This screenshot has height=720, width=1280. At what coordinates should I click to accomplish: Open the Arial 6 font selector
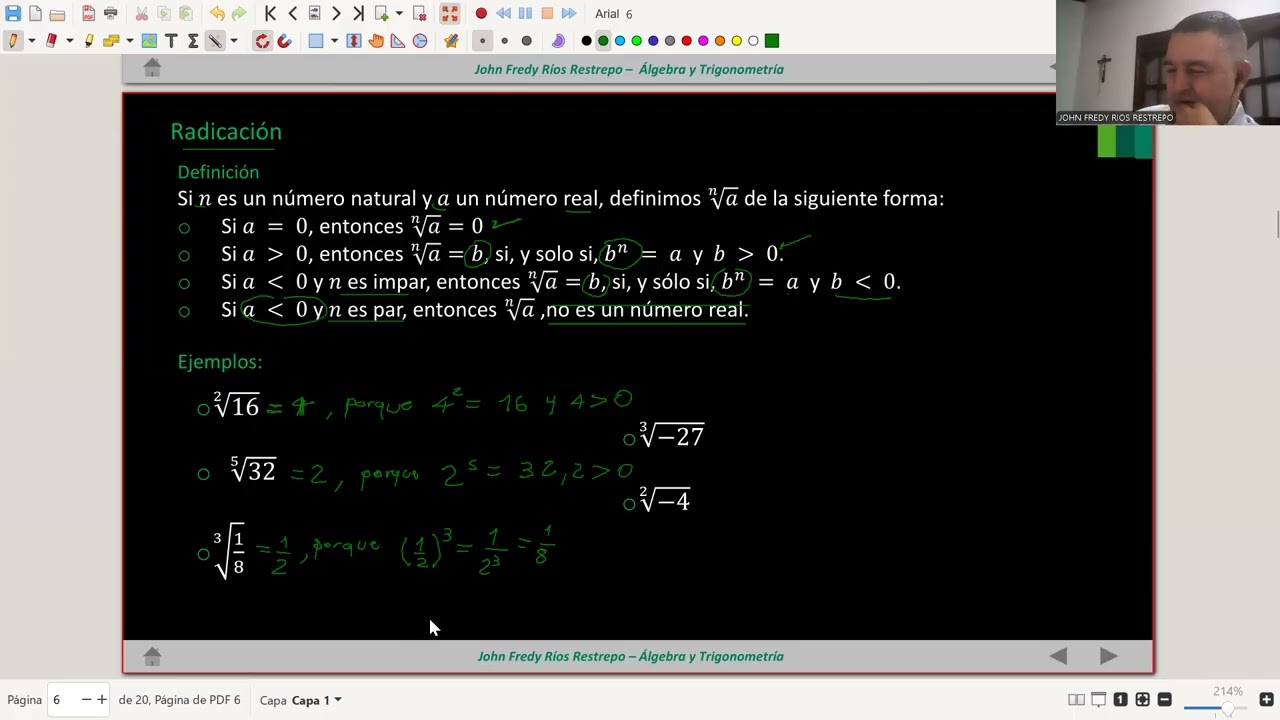[614, 14]
